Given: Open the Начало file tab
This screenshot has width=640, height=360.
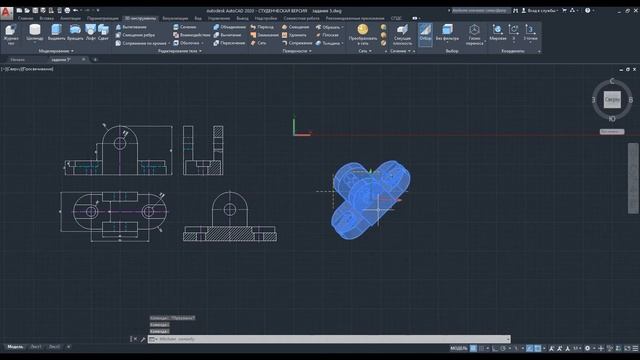Looking at the screenshot, I should (x=18, y=60).
